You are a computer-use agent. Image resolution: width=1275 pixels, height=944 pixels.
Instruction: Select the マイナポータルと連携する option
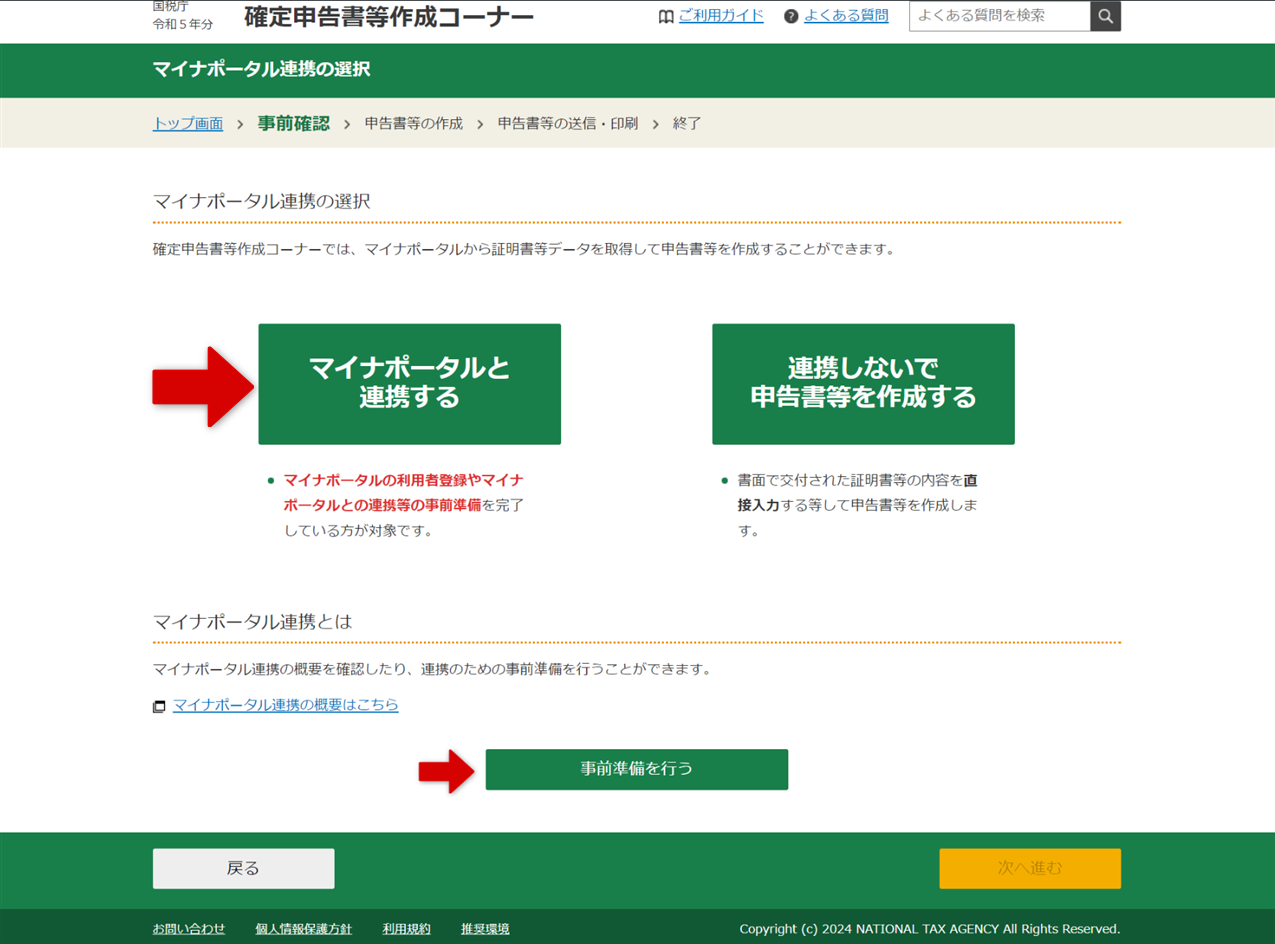point(409,383)
